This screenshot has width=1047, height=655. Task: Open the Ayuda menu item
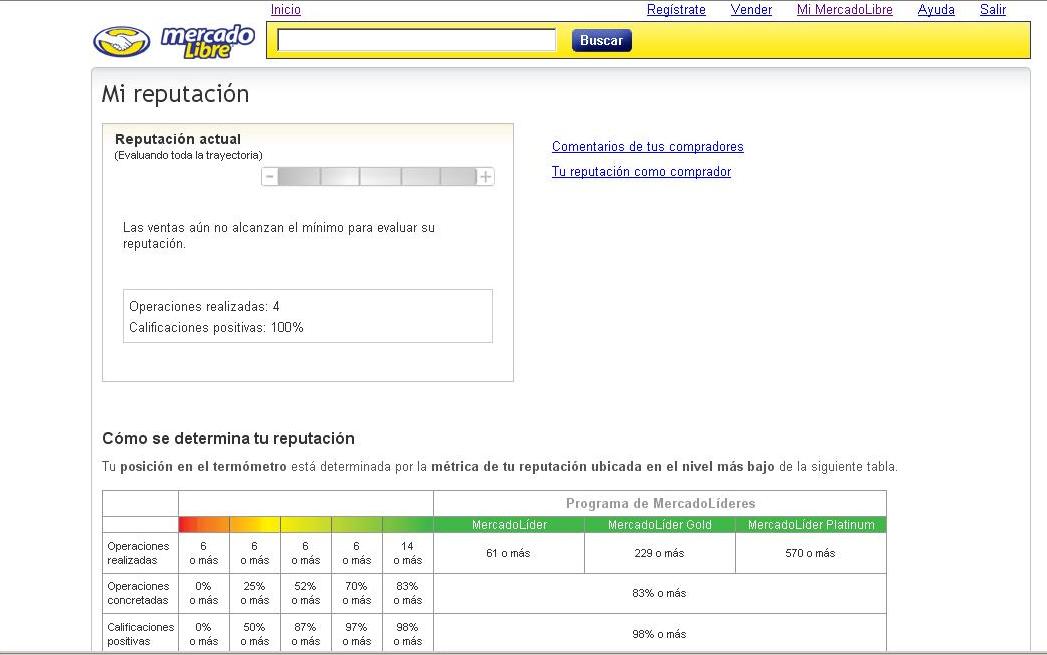(x=936, y=9)
